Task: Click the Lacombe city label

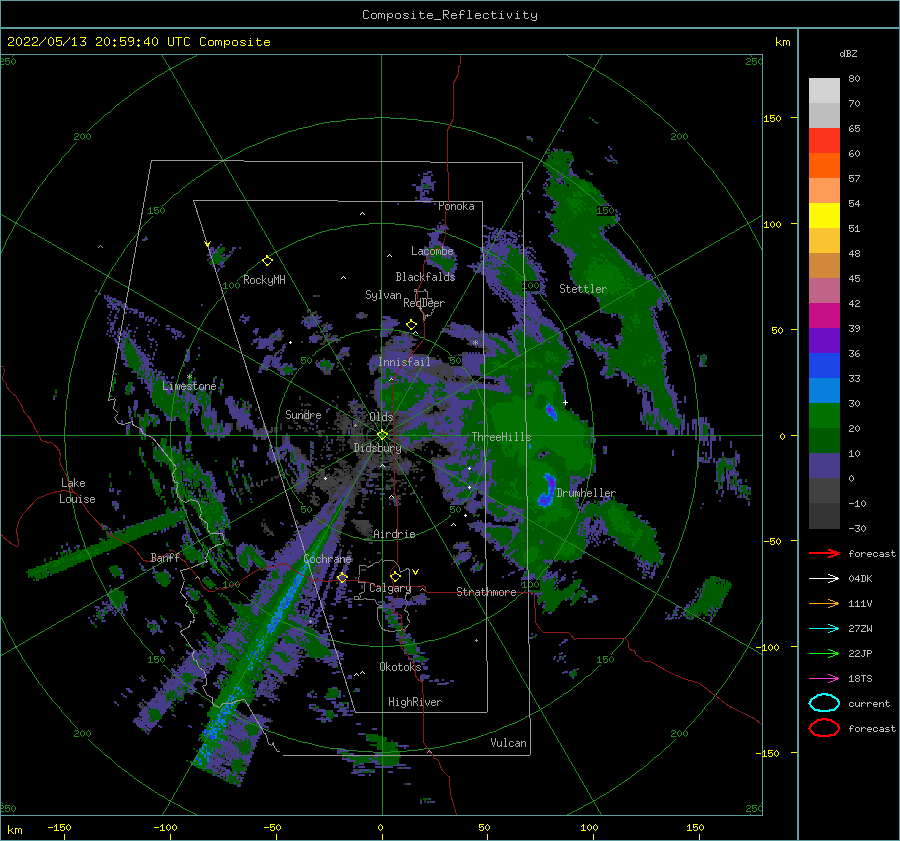Action: click(432, 251)
